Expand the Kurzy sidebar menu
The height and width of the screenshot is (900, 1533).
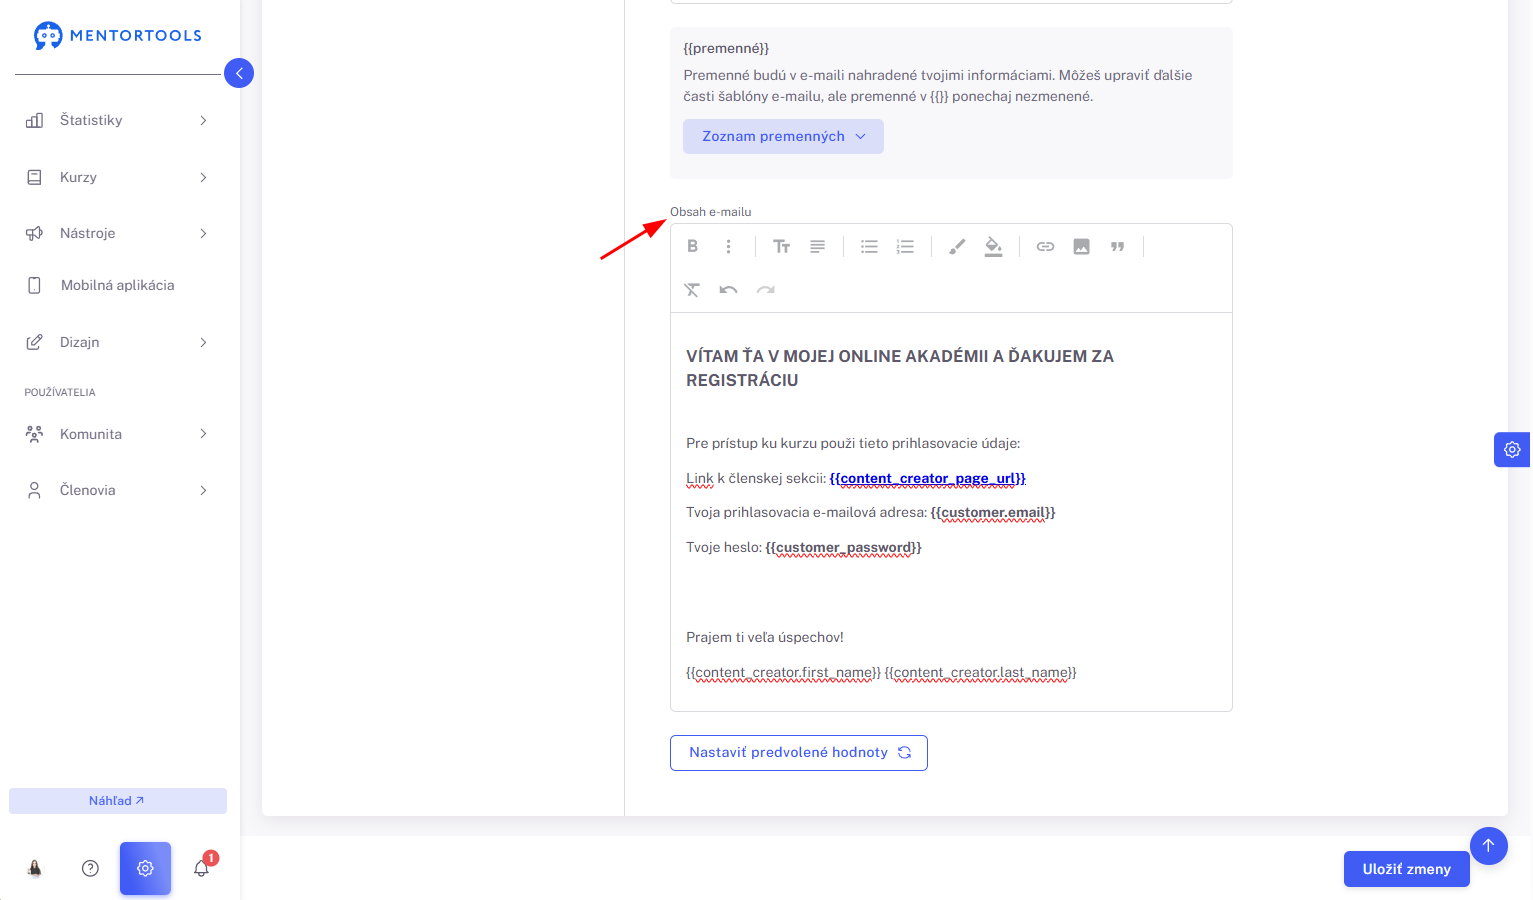coord(117,177)
